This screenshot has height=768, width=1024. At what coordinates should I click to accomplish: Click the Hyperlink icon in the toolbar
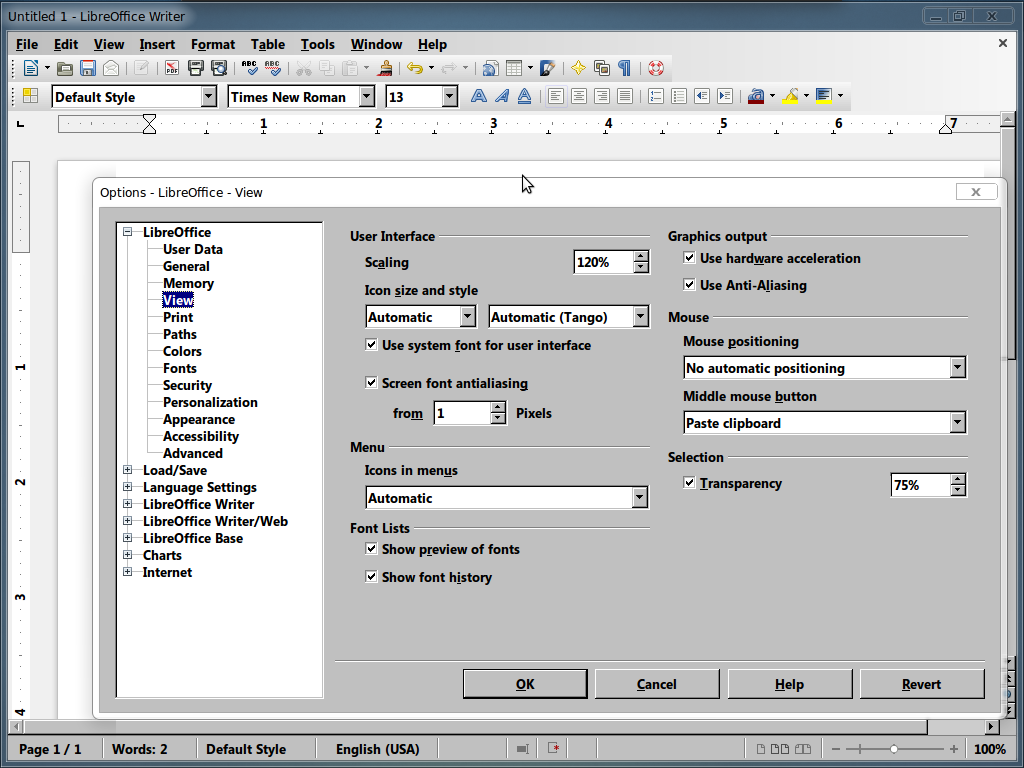click(490, 68)
